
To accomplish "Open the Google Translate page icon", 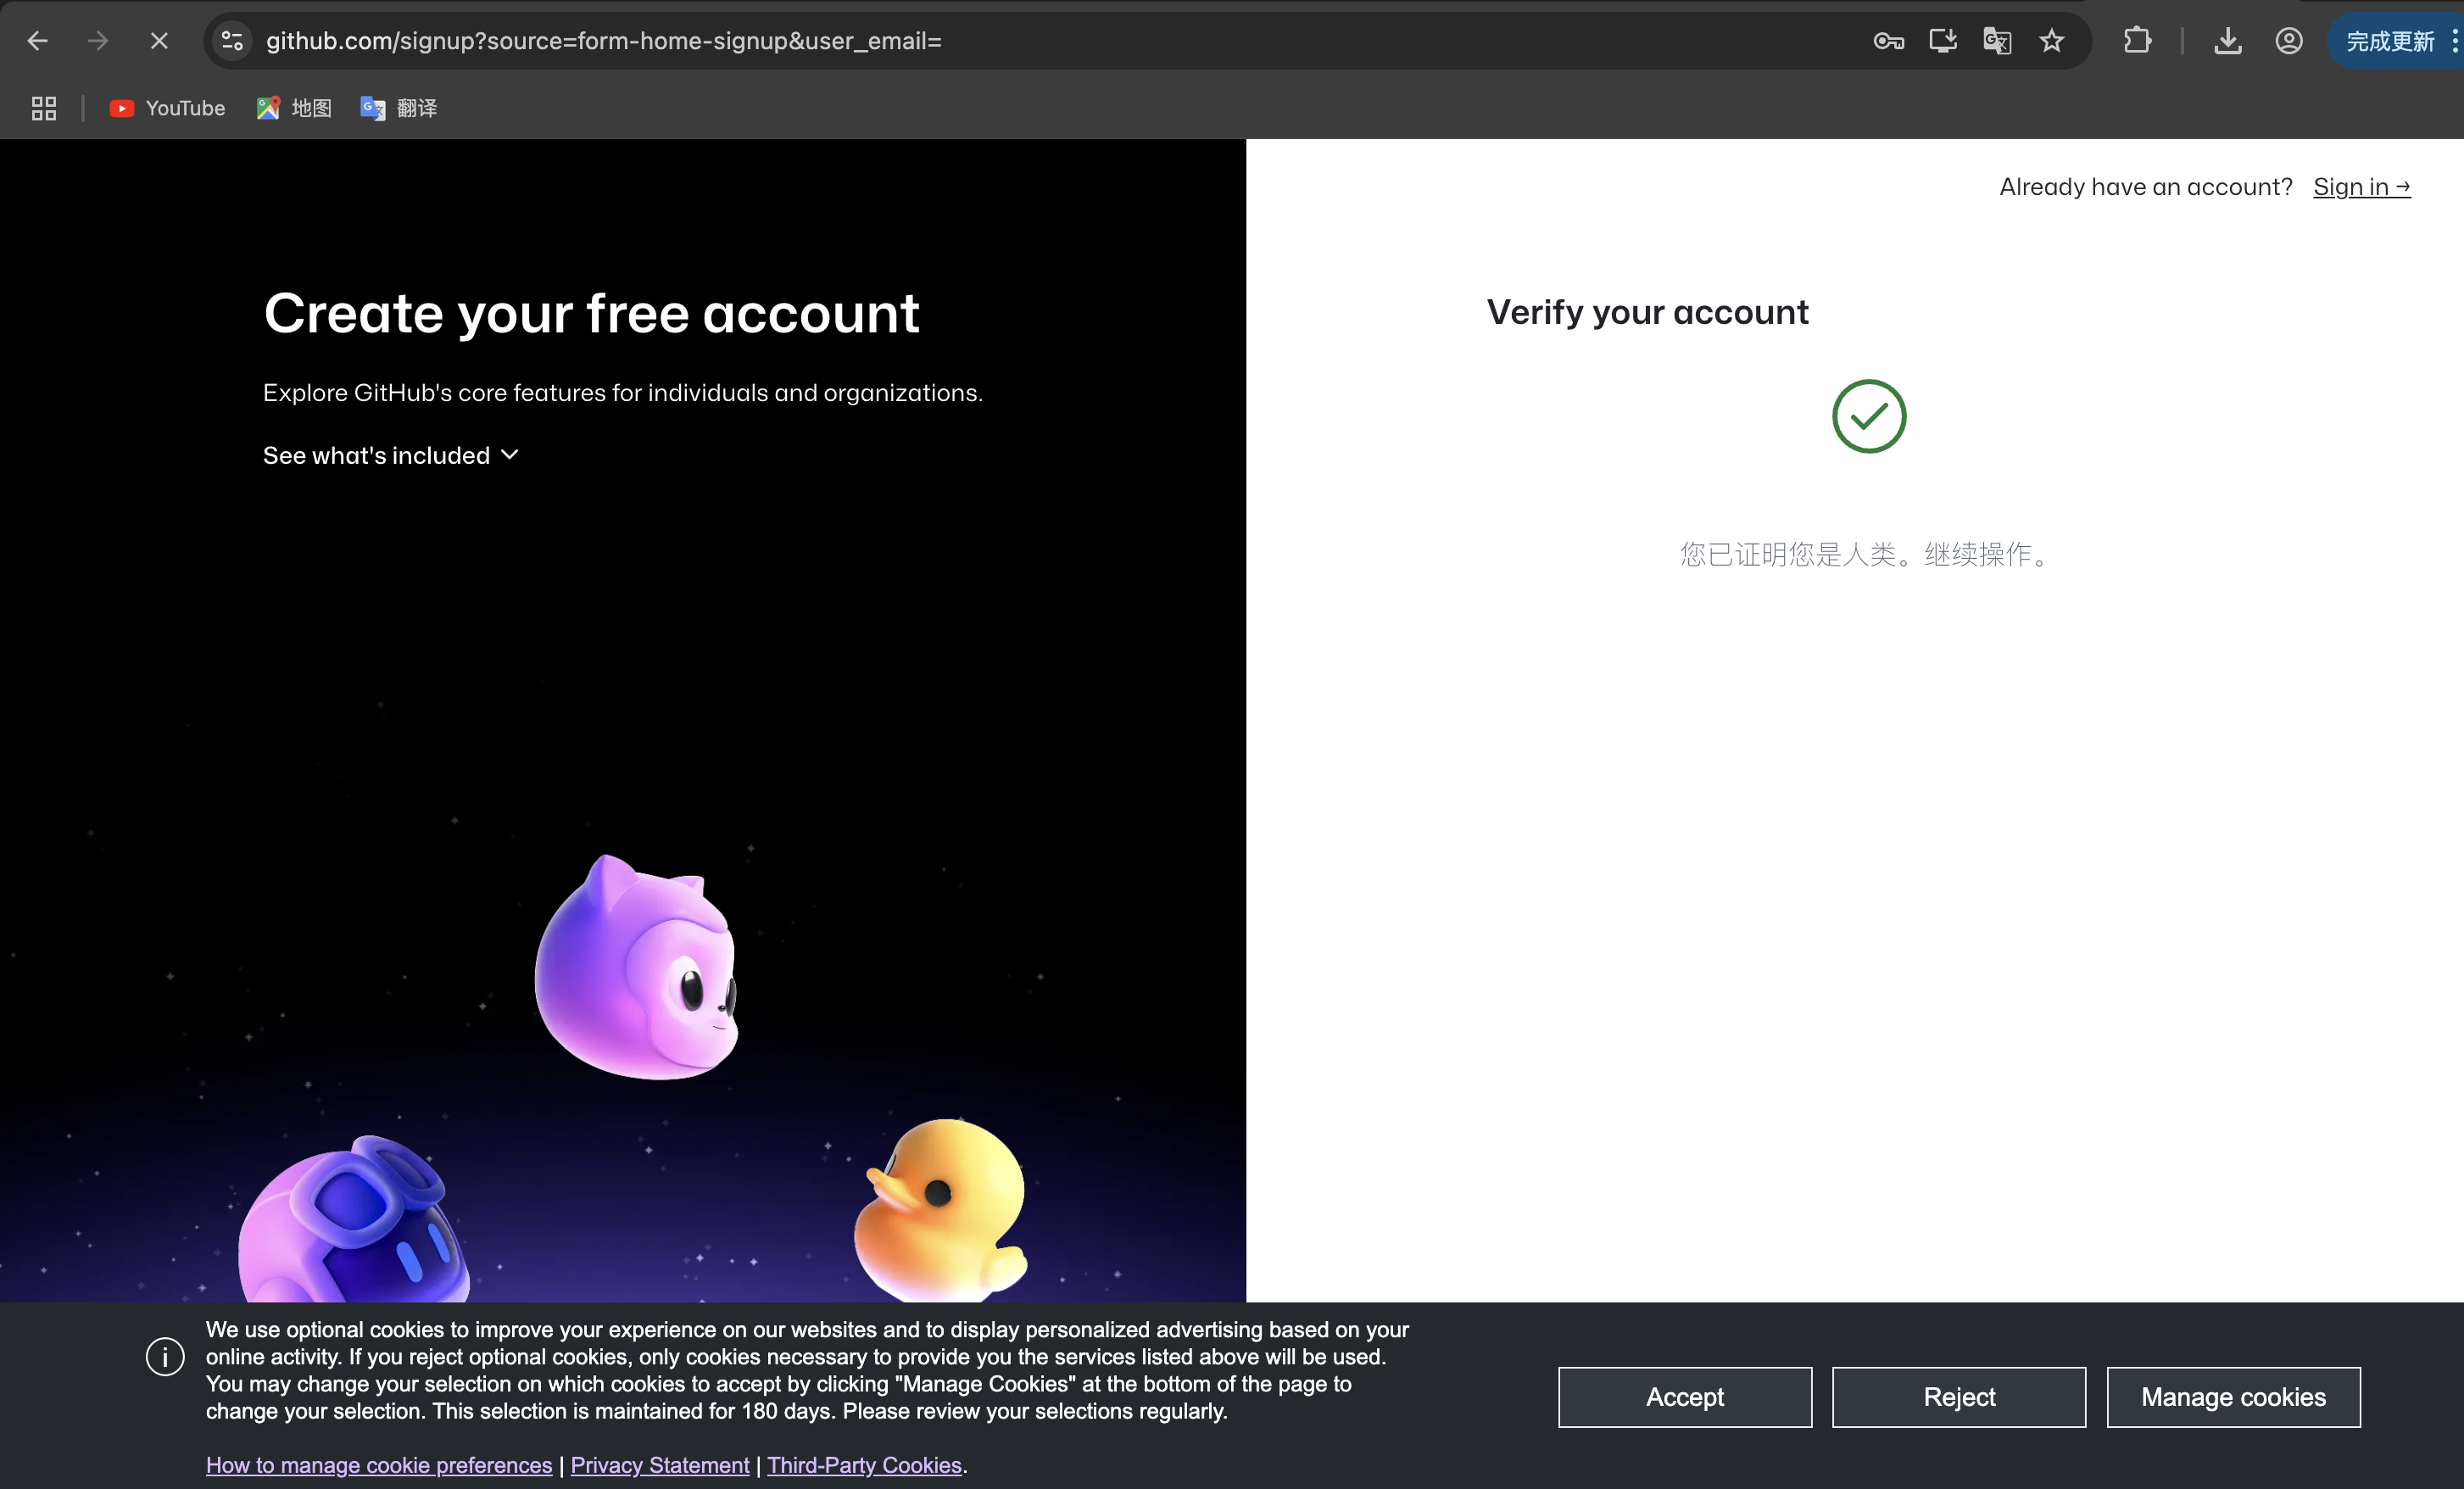I will (1997, 41).
